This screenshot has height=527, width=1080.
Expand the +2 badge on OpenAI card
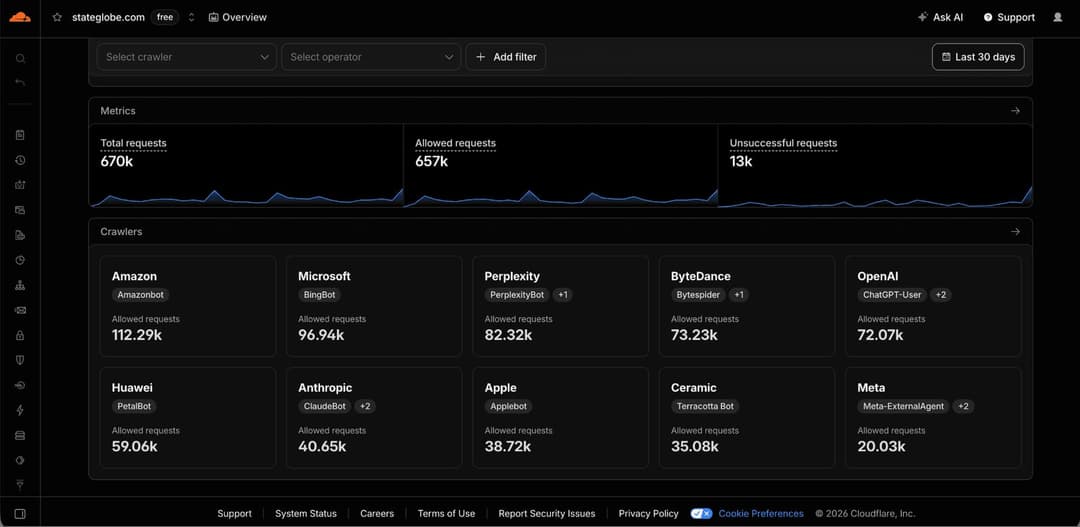[x=940, y=295]
